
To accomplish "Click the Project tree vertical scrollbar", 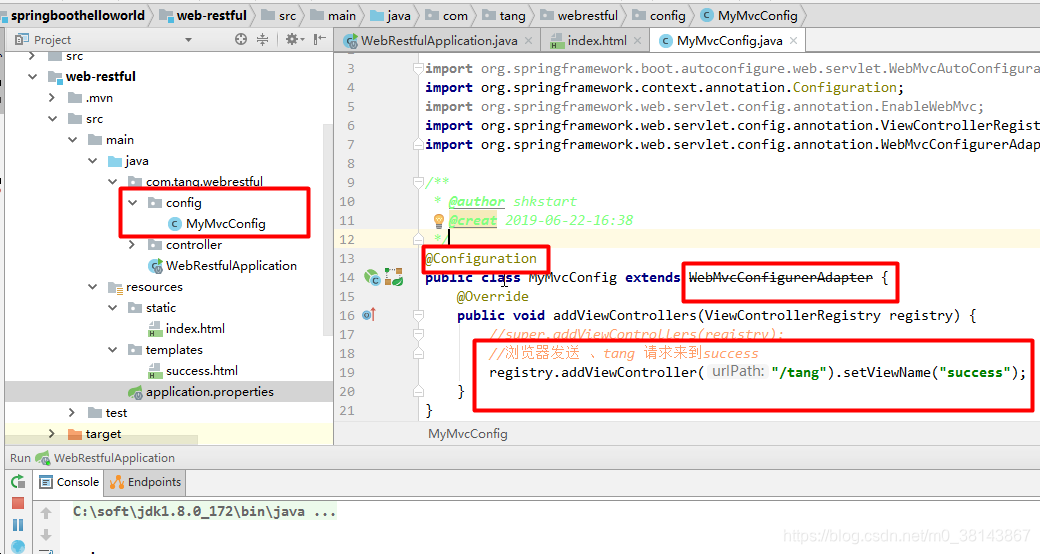I will click(x=327, y=229).
